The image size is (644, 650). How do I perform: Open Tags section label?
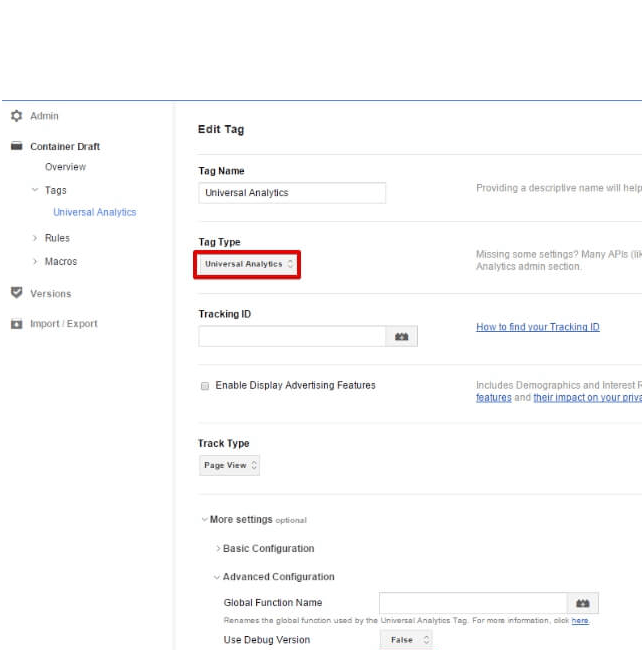(56, 190)
